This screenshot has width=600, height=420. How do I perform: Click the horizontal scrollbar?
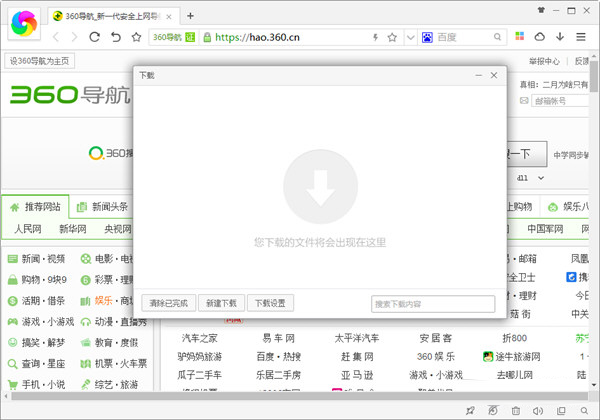click(299, 396)
